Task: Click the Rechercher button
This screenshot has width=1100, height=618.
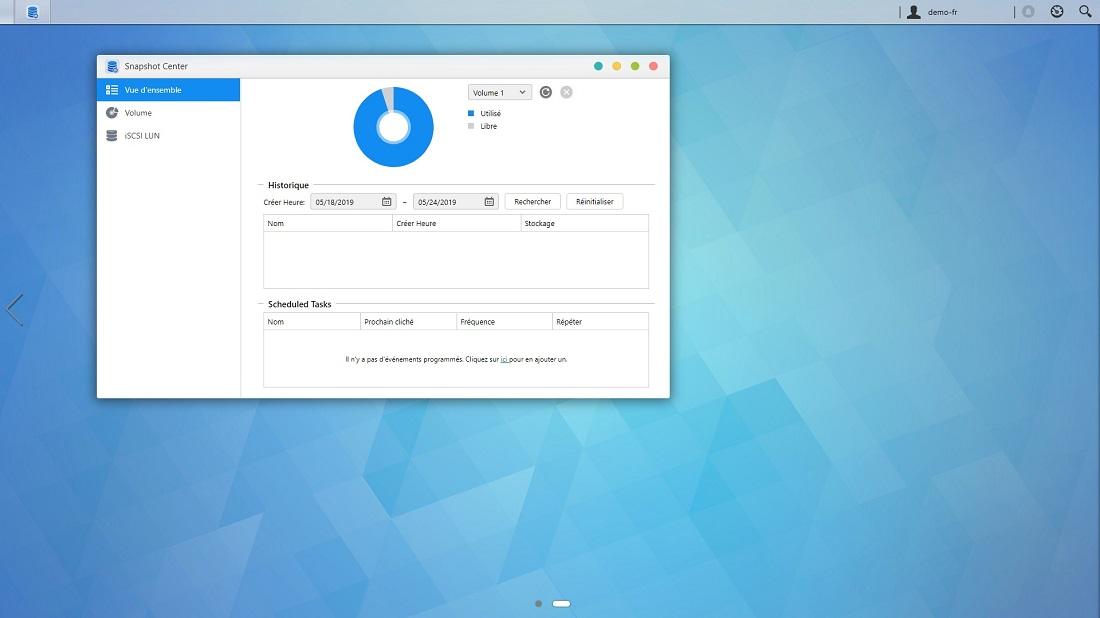Action: 531,201
